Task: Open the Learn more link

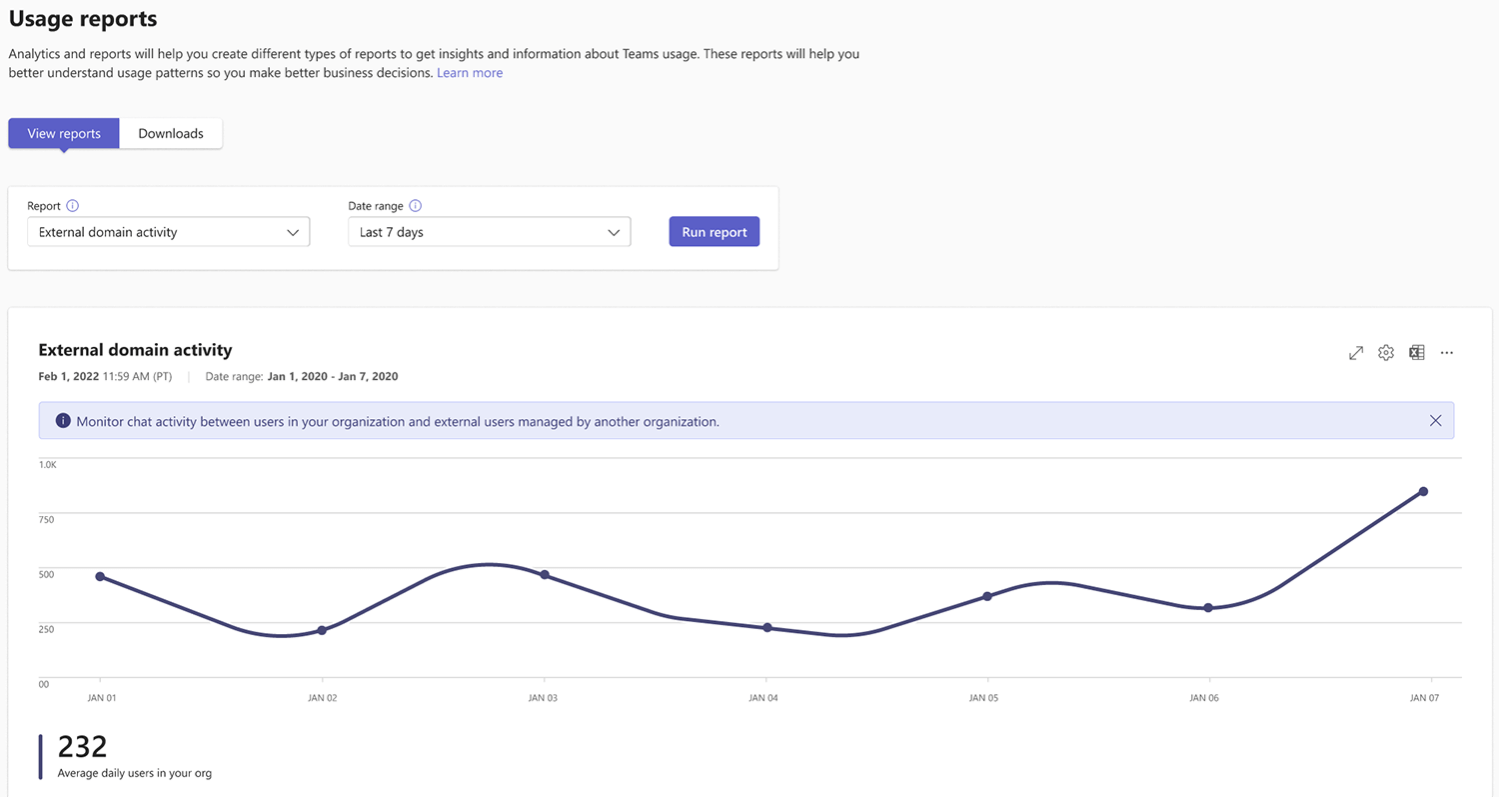Action: point(469,72)
